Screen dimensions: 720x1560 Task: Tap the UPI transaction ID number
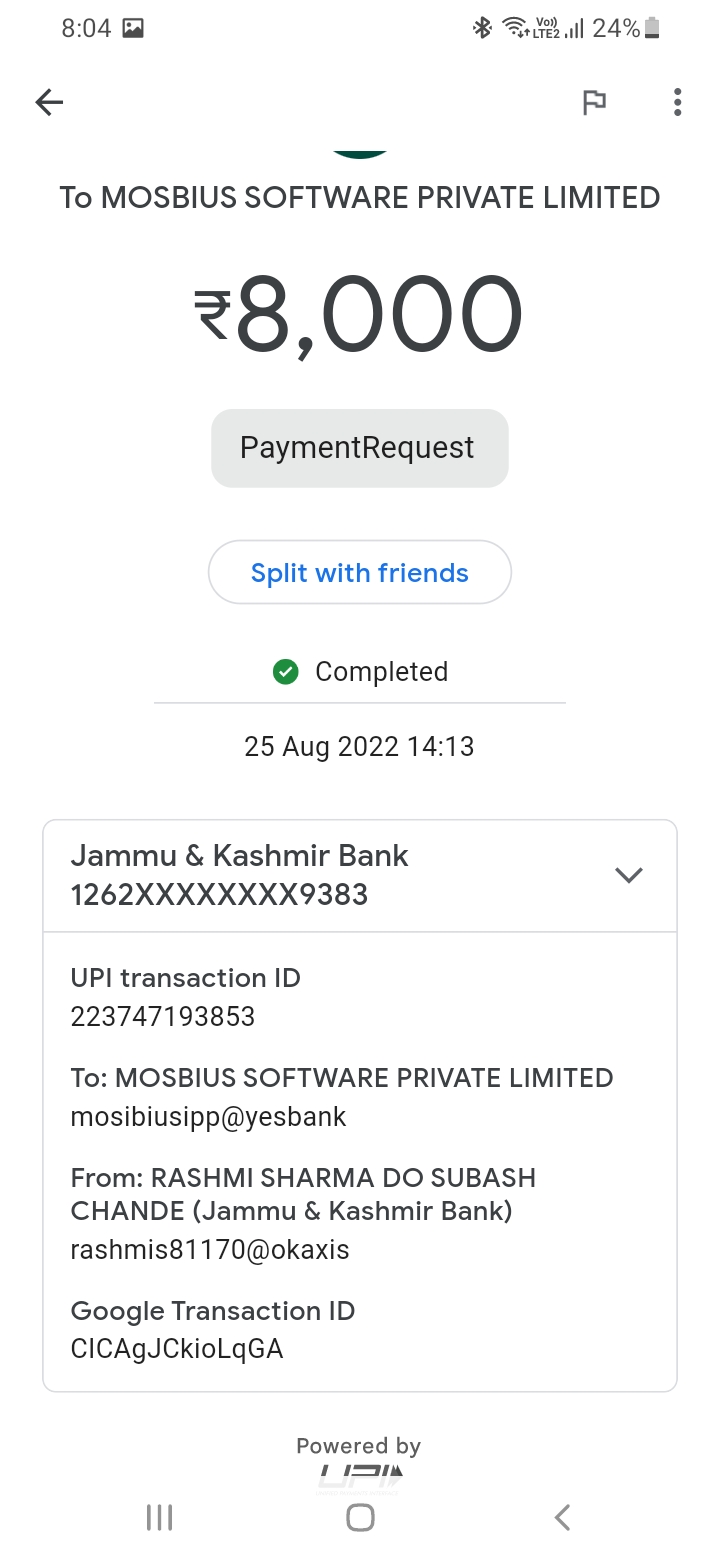point(163,1017)
